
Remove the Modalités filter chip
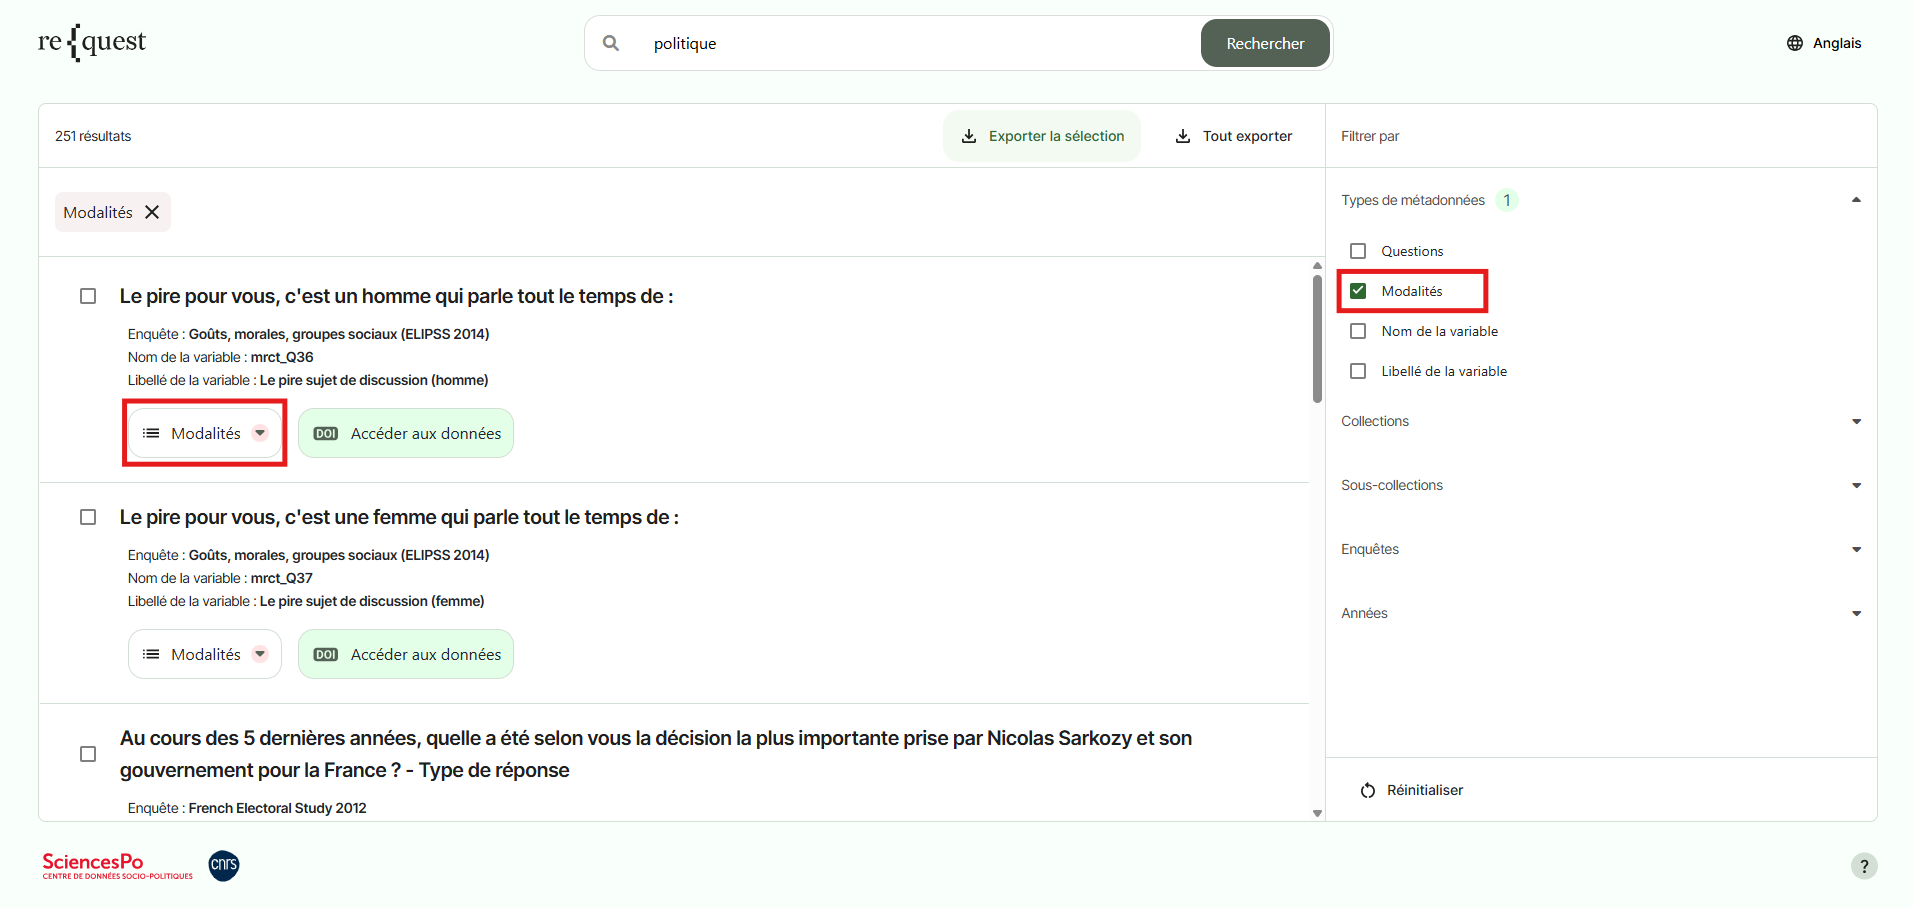click(152, 212)
